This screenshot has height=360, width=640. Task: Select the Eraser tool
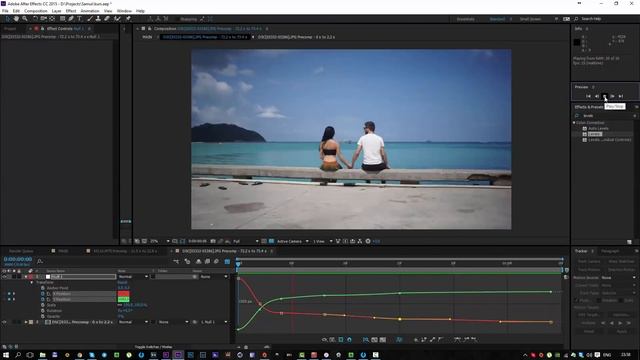click(107, 19)
